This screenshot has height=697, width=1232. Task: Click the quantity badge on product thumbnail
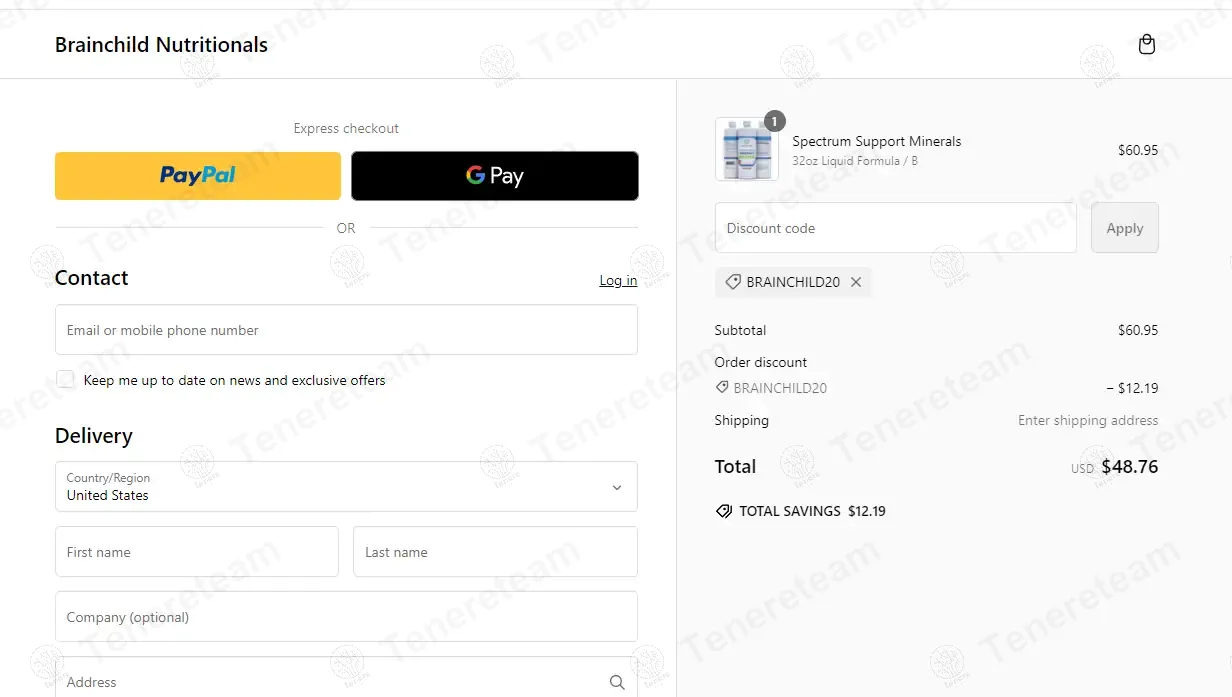point(774,121)
